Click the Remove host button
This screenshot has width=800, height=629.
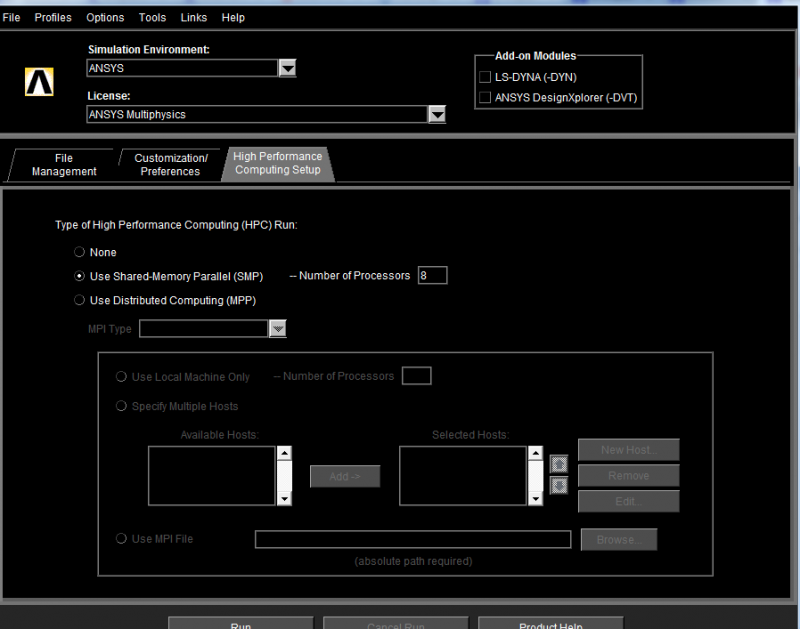pos(629,475)
